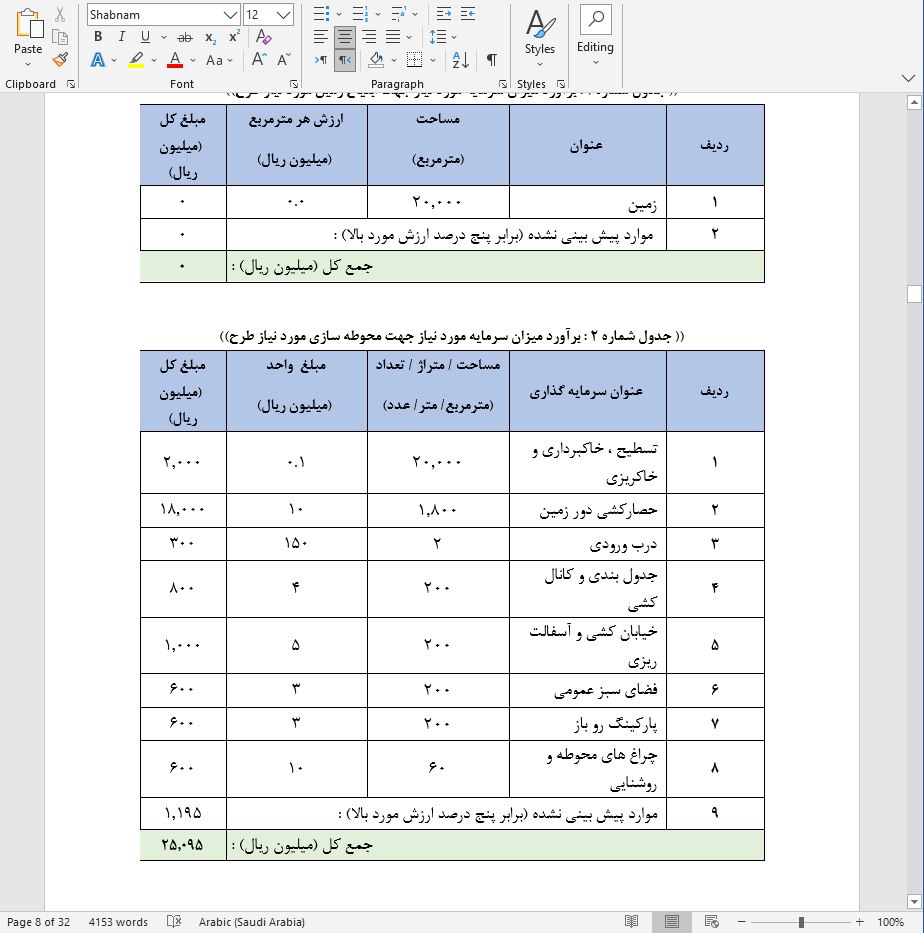Toggle Superscript formatting
The width and height of the screenshot is (924, 933).
click(234, 37)
